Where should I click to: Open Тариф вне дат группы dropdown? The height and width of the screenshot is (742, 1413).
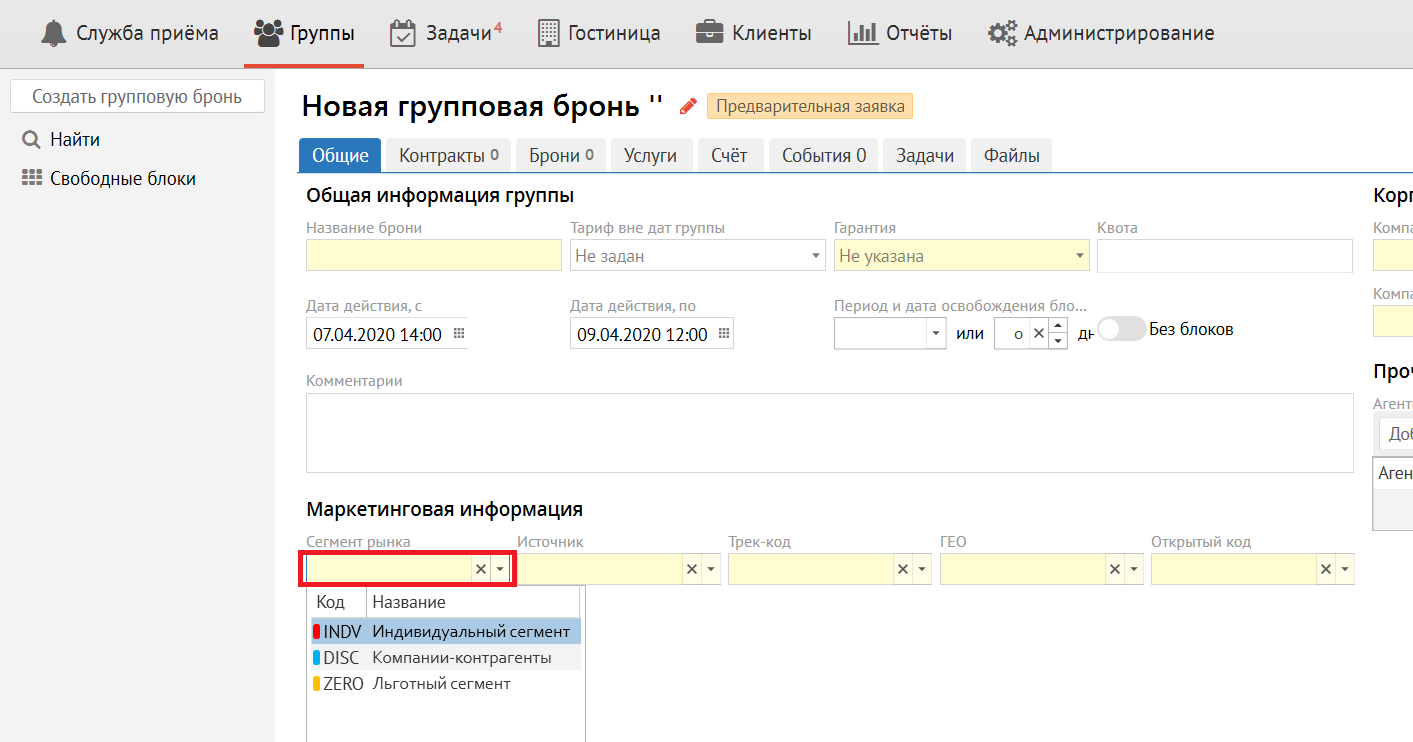[815, 256]
